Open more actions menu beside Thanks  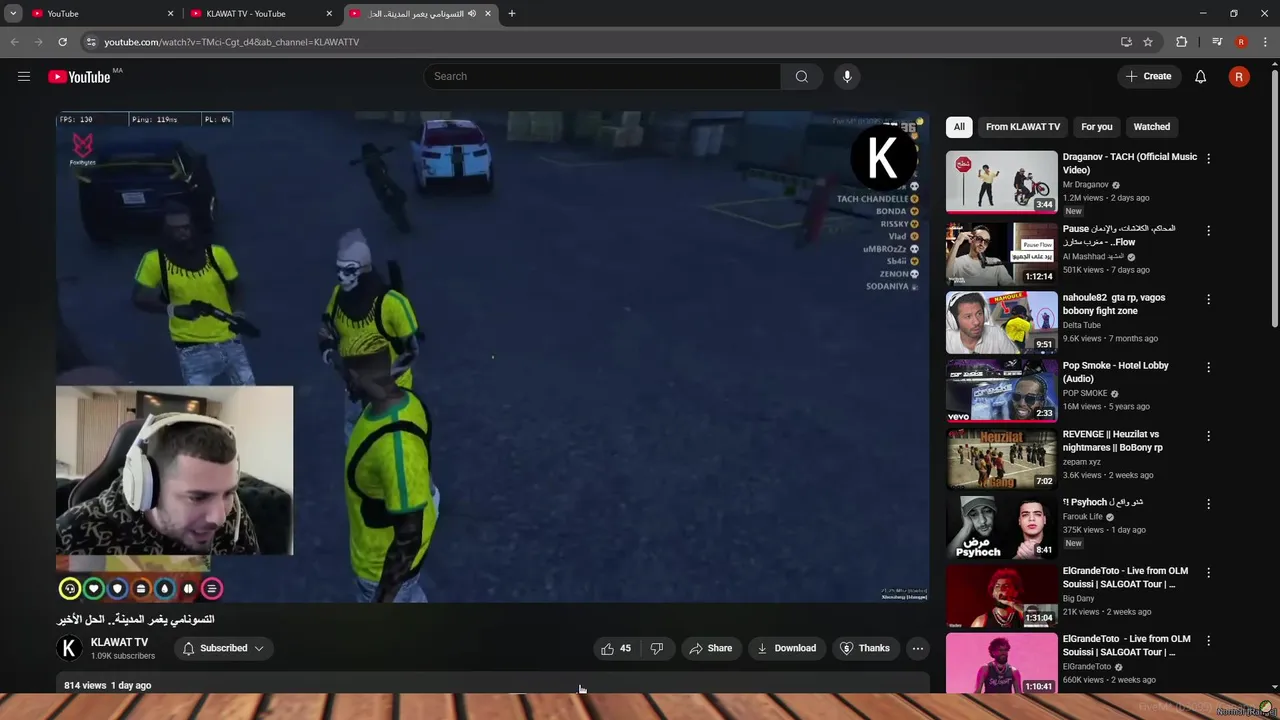point(917,648)
